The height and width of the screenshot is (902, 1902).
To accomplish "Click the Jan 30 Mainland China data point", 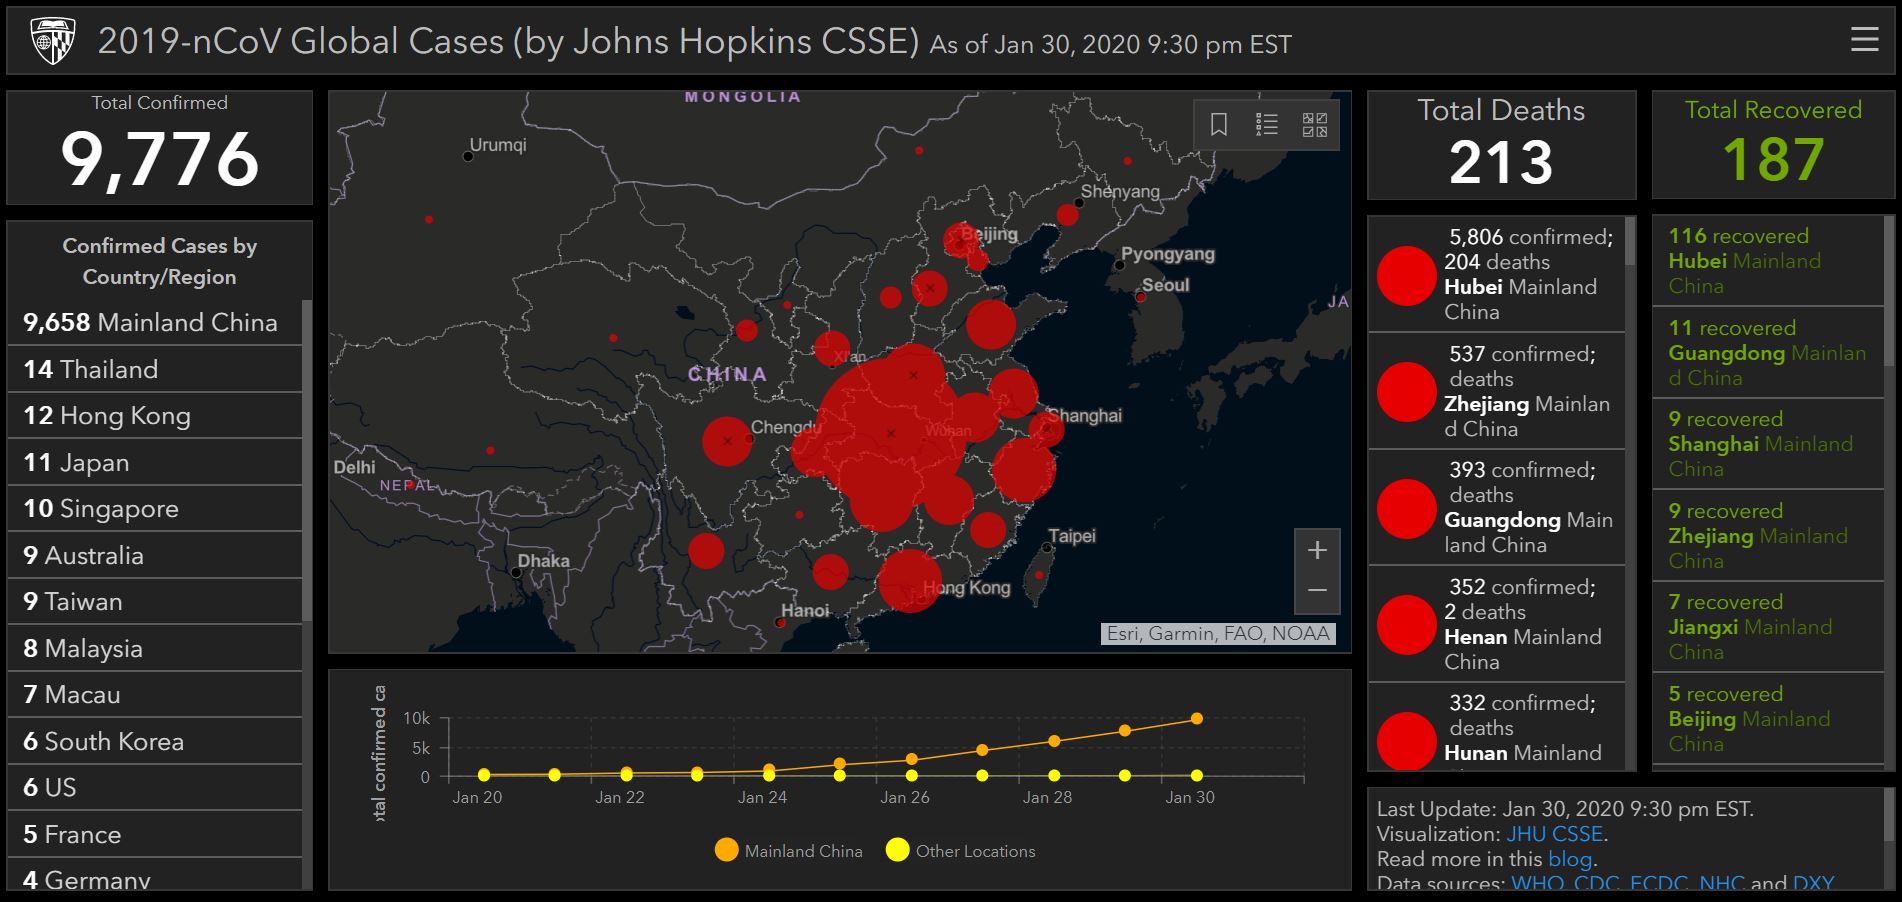I will click(x=1197, y=719).
